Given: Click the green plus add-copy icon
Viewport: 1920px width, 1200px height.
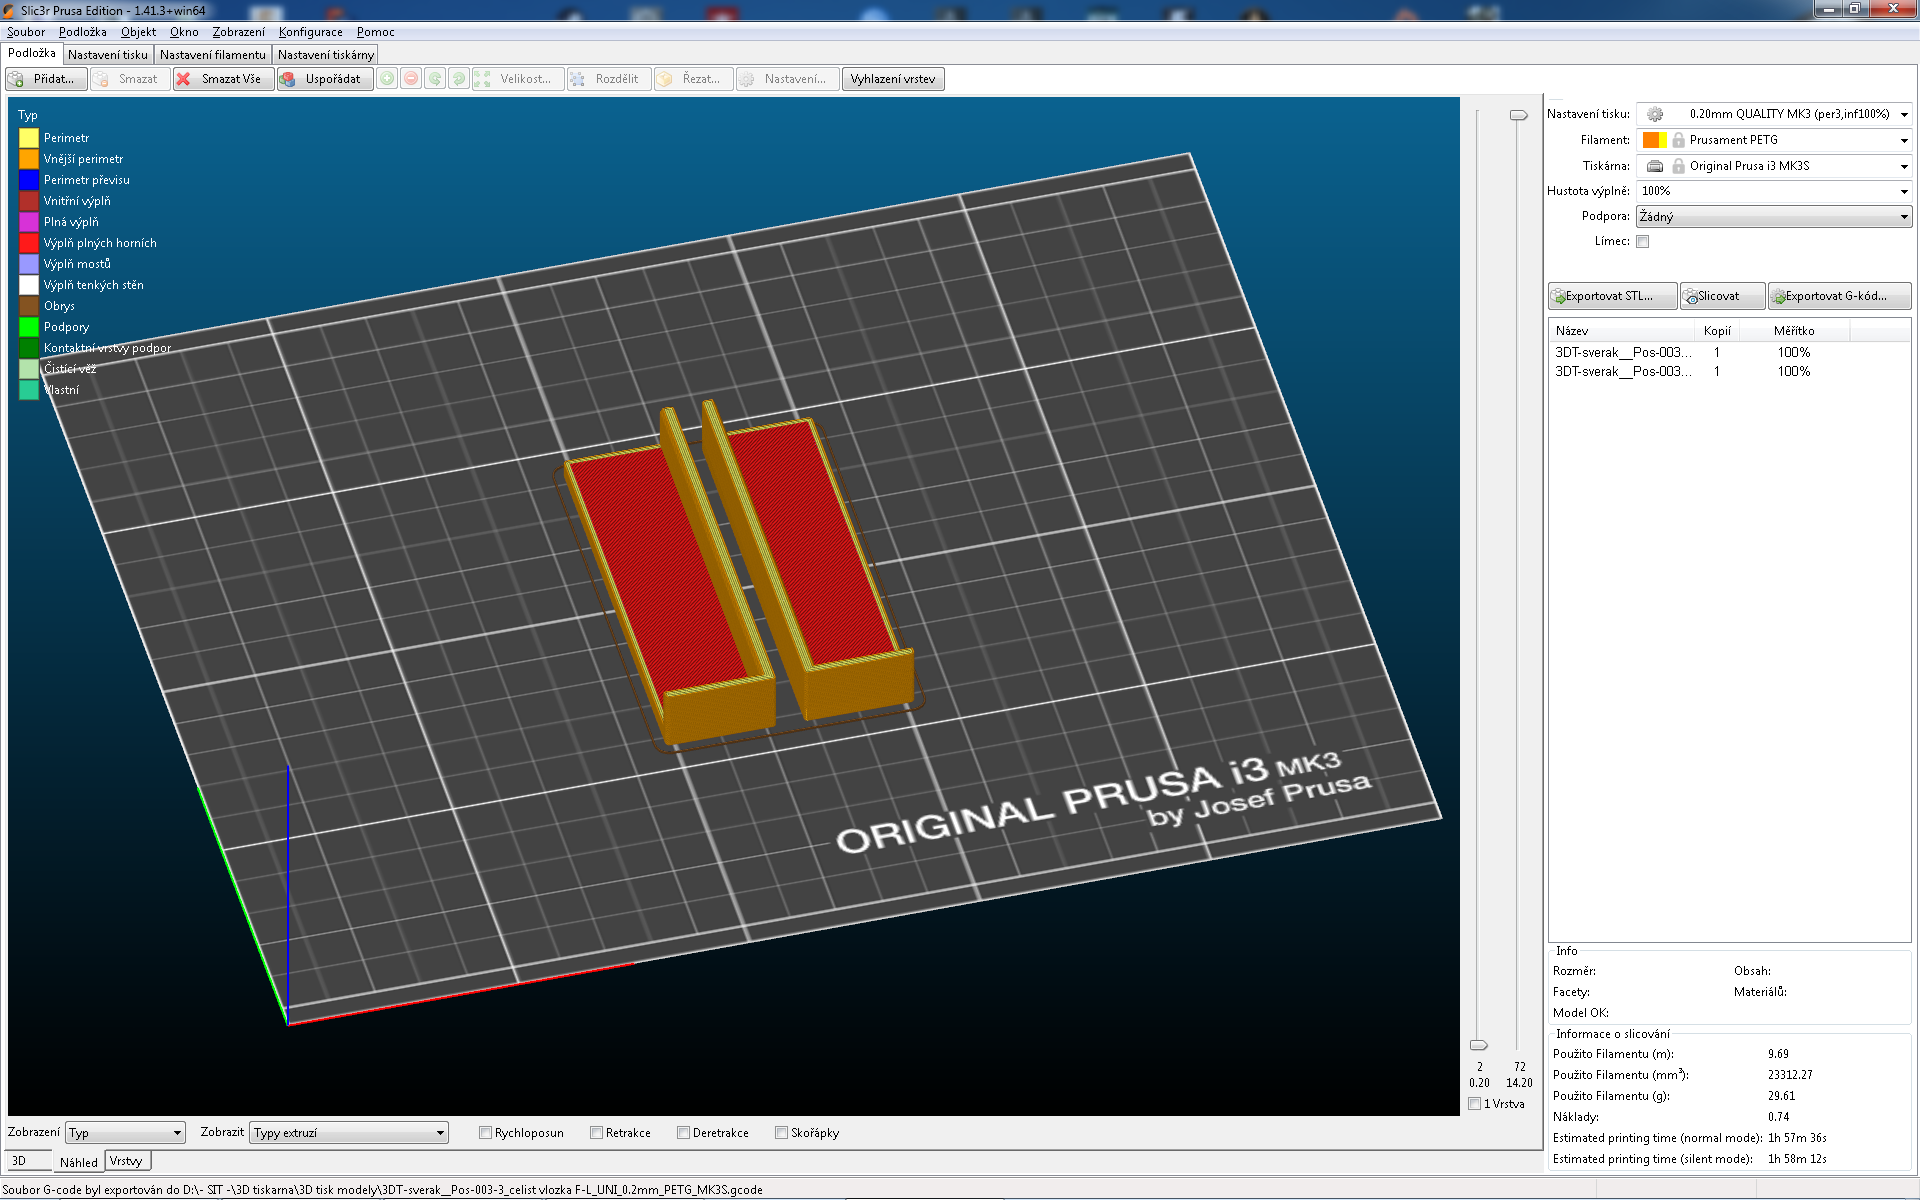Looking at the screenshot, I should pyautogui.click(x=387, y=79).
